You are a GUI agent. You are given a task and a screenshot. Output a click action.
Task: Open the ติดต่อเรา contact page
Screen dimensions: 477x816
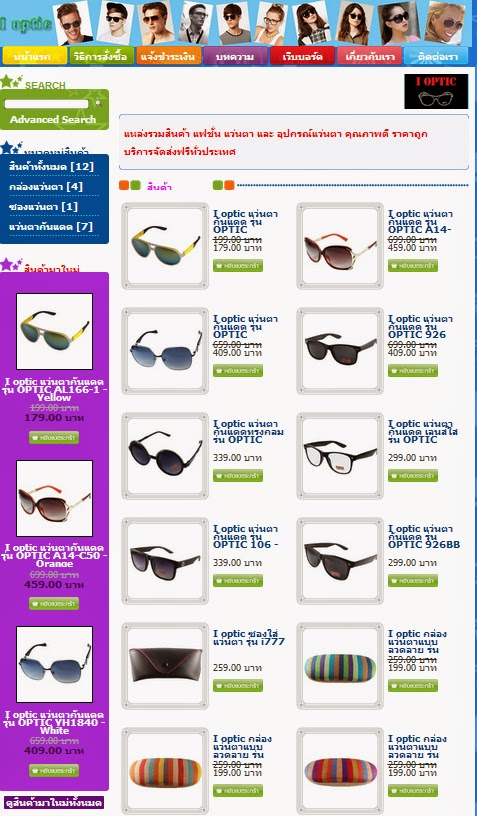[435, 56]
